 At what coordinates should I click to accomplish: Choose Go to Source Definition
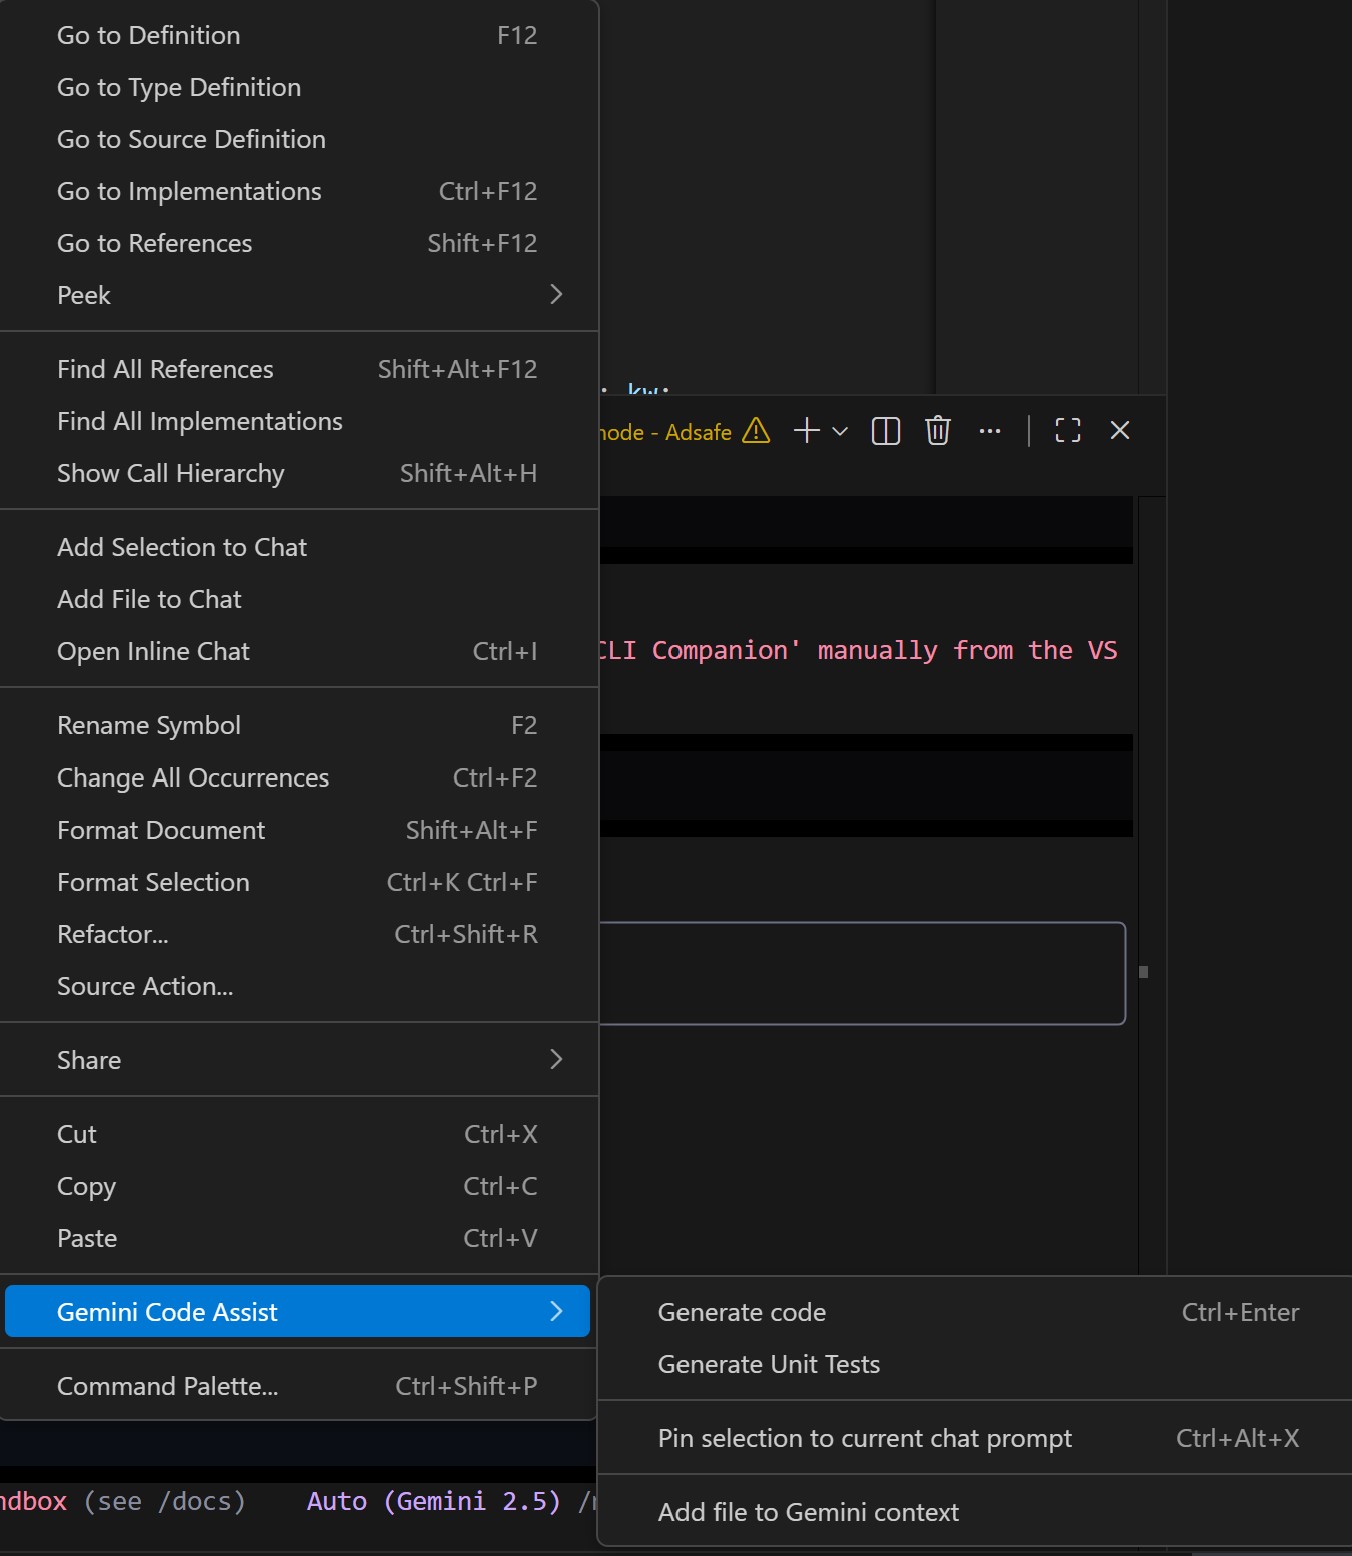coord(298,139)
